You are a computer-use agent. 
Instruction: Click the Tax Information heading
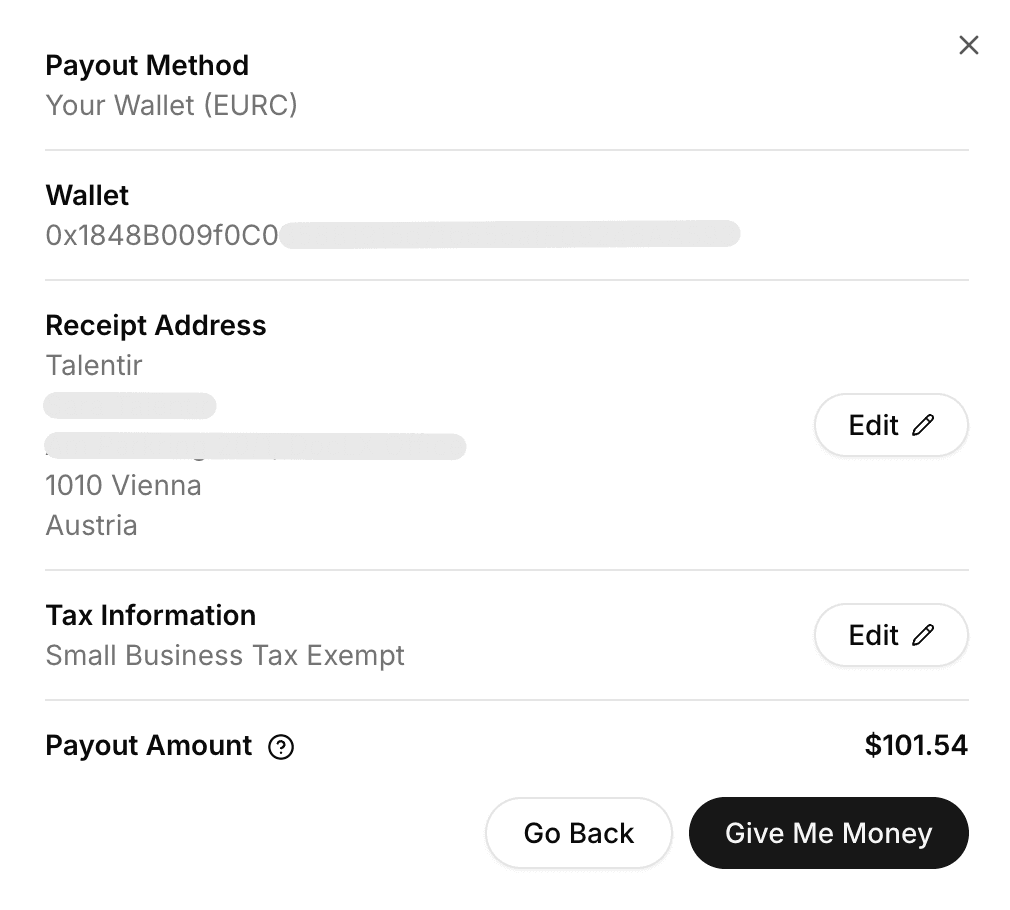[151, 615]
